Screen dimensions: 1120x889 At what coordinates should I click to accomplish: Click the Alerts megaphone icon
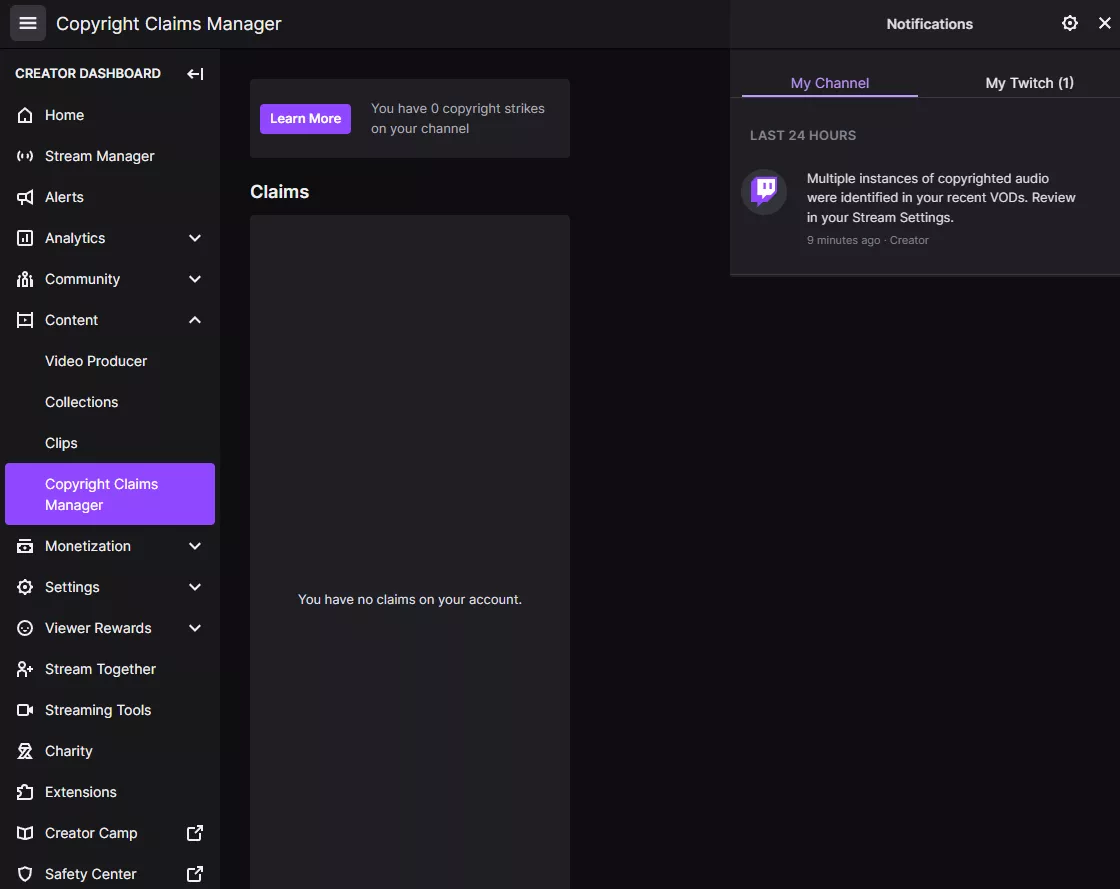[26, 197]
